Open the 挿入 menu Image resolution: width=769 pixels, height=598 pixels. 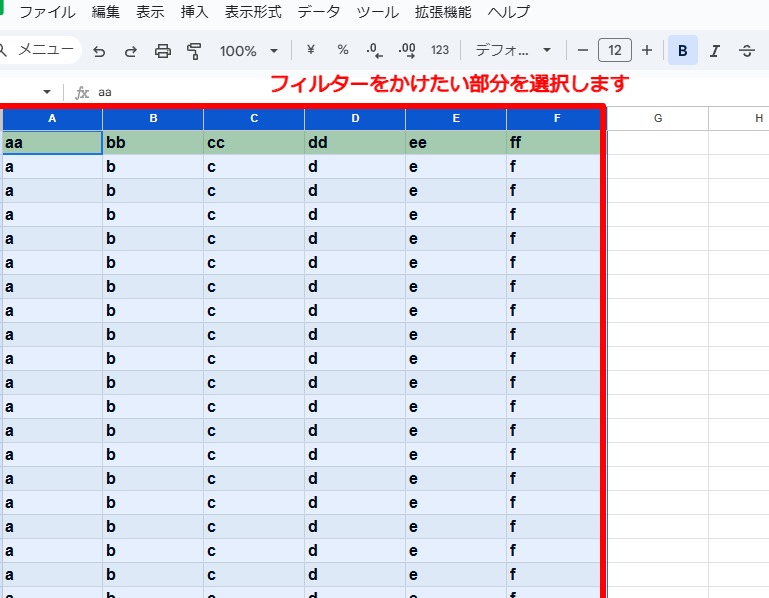pyautogui.click(x=194, y=12)
